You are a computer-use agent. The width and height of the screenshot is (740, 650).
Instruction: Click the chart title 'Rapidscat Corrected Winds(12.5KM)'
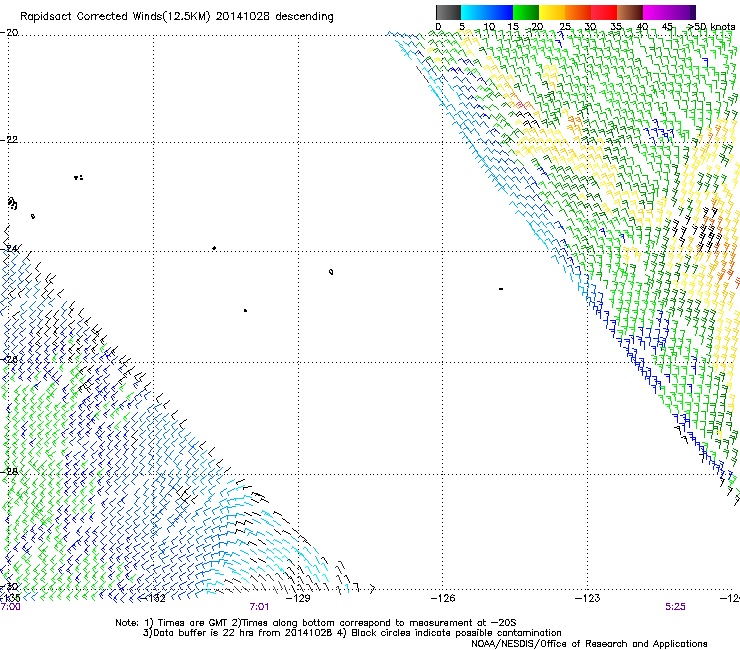pos(115,16)
